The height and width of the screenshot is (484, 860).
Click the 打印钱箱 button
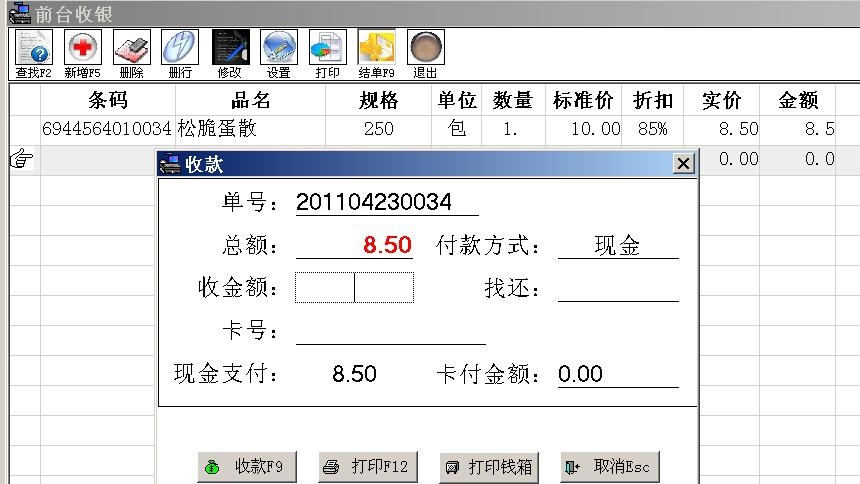click(x=489, y=467)
